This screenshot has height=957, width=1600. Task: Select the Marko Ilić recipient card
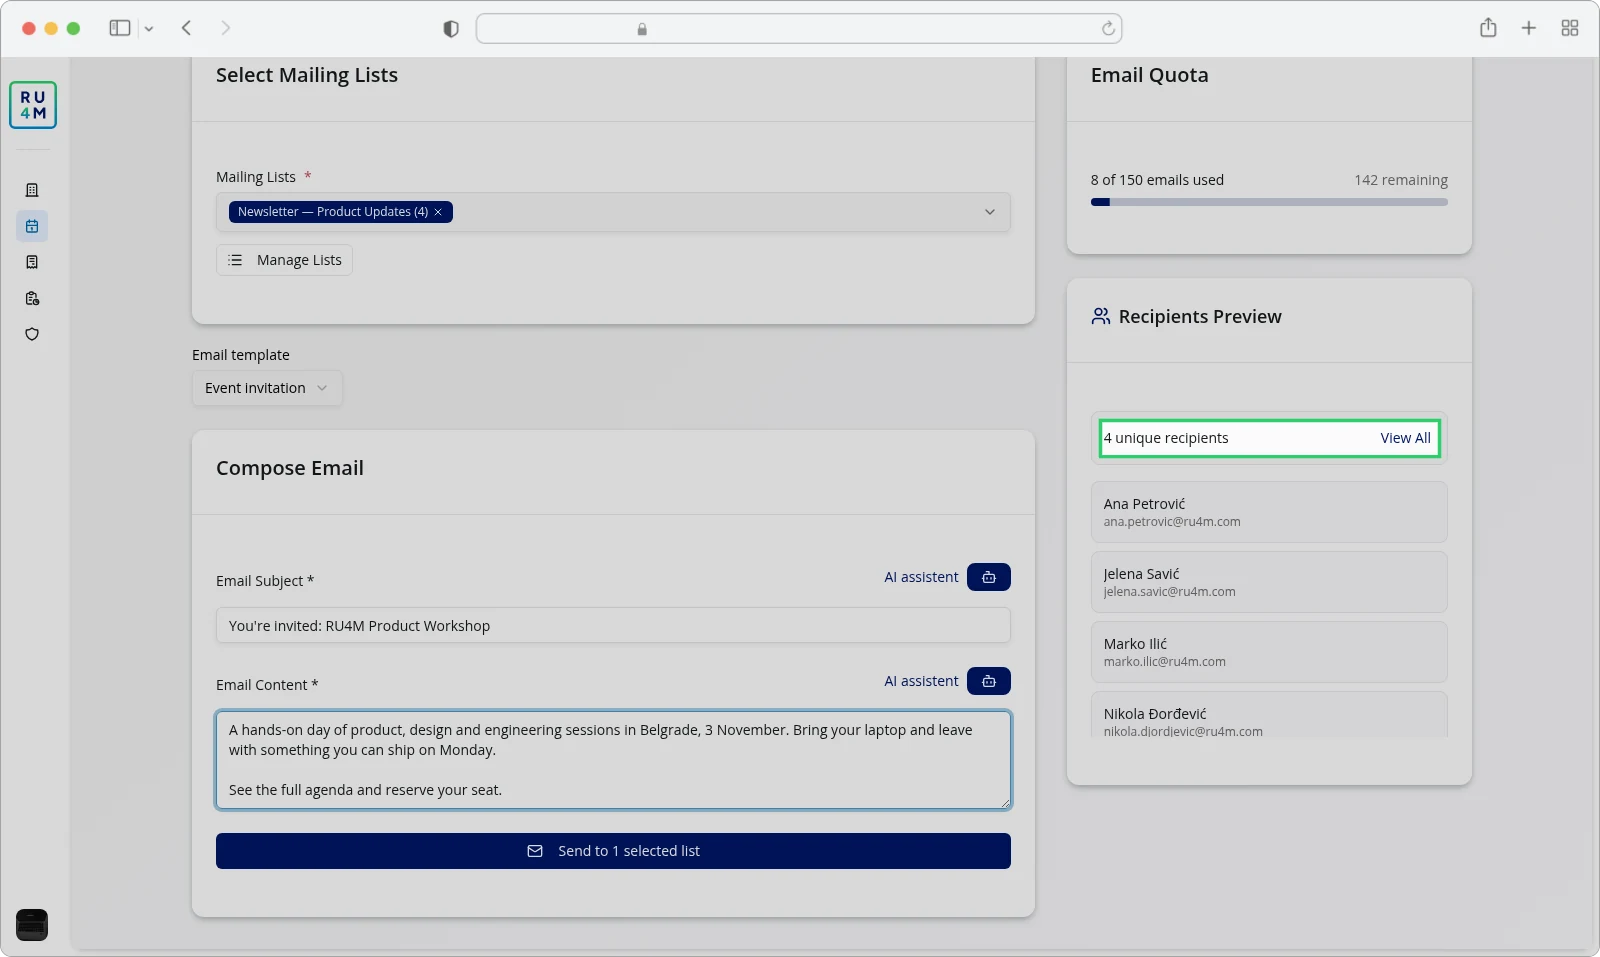pos(1269,652)
